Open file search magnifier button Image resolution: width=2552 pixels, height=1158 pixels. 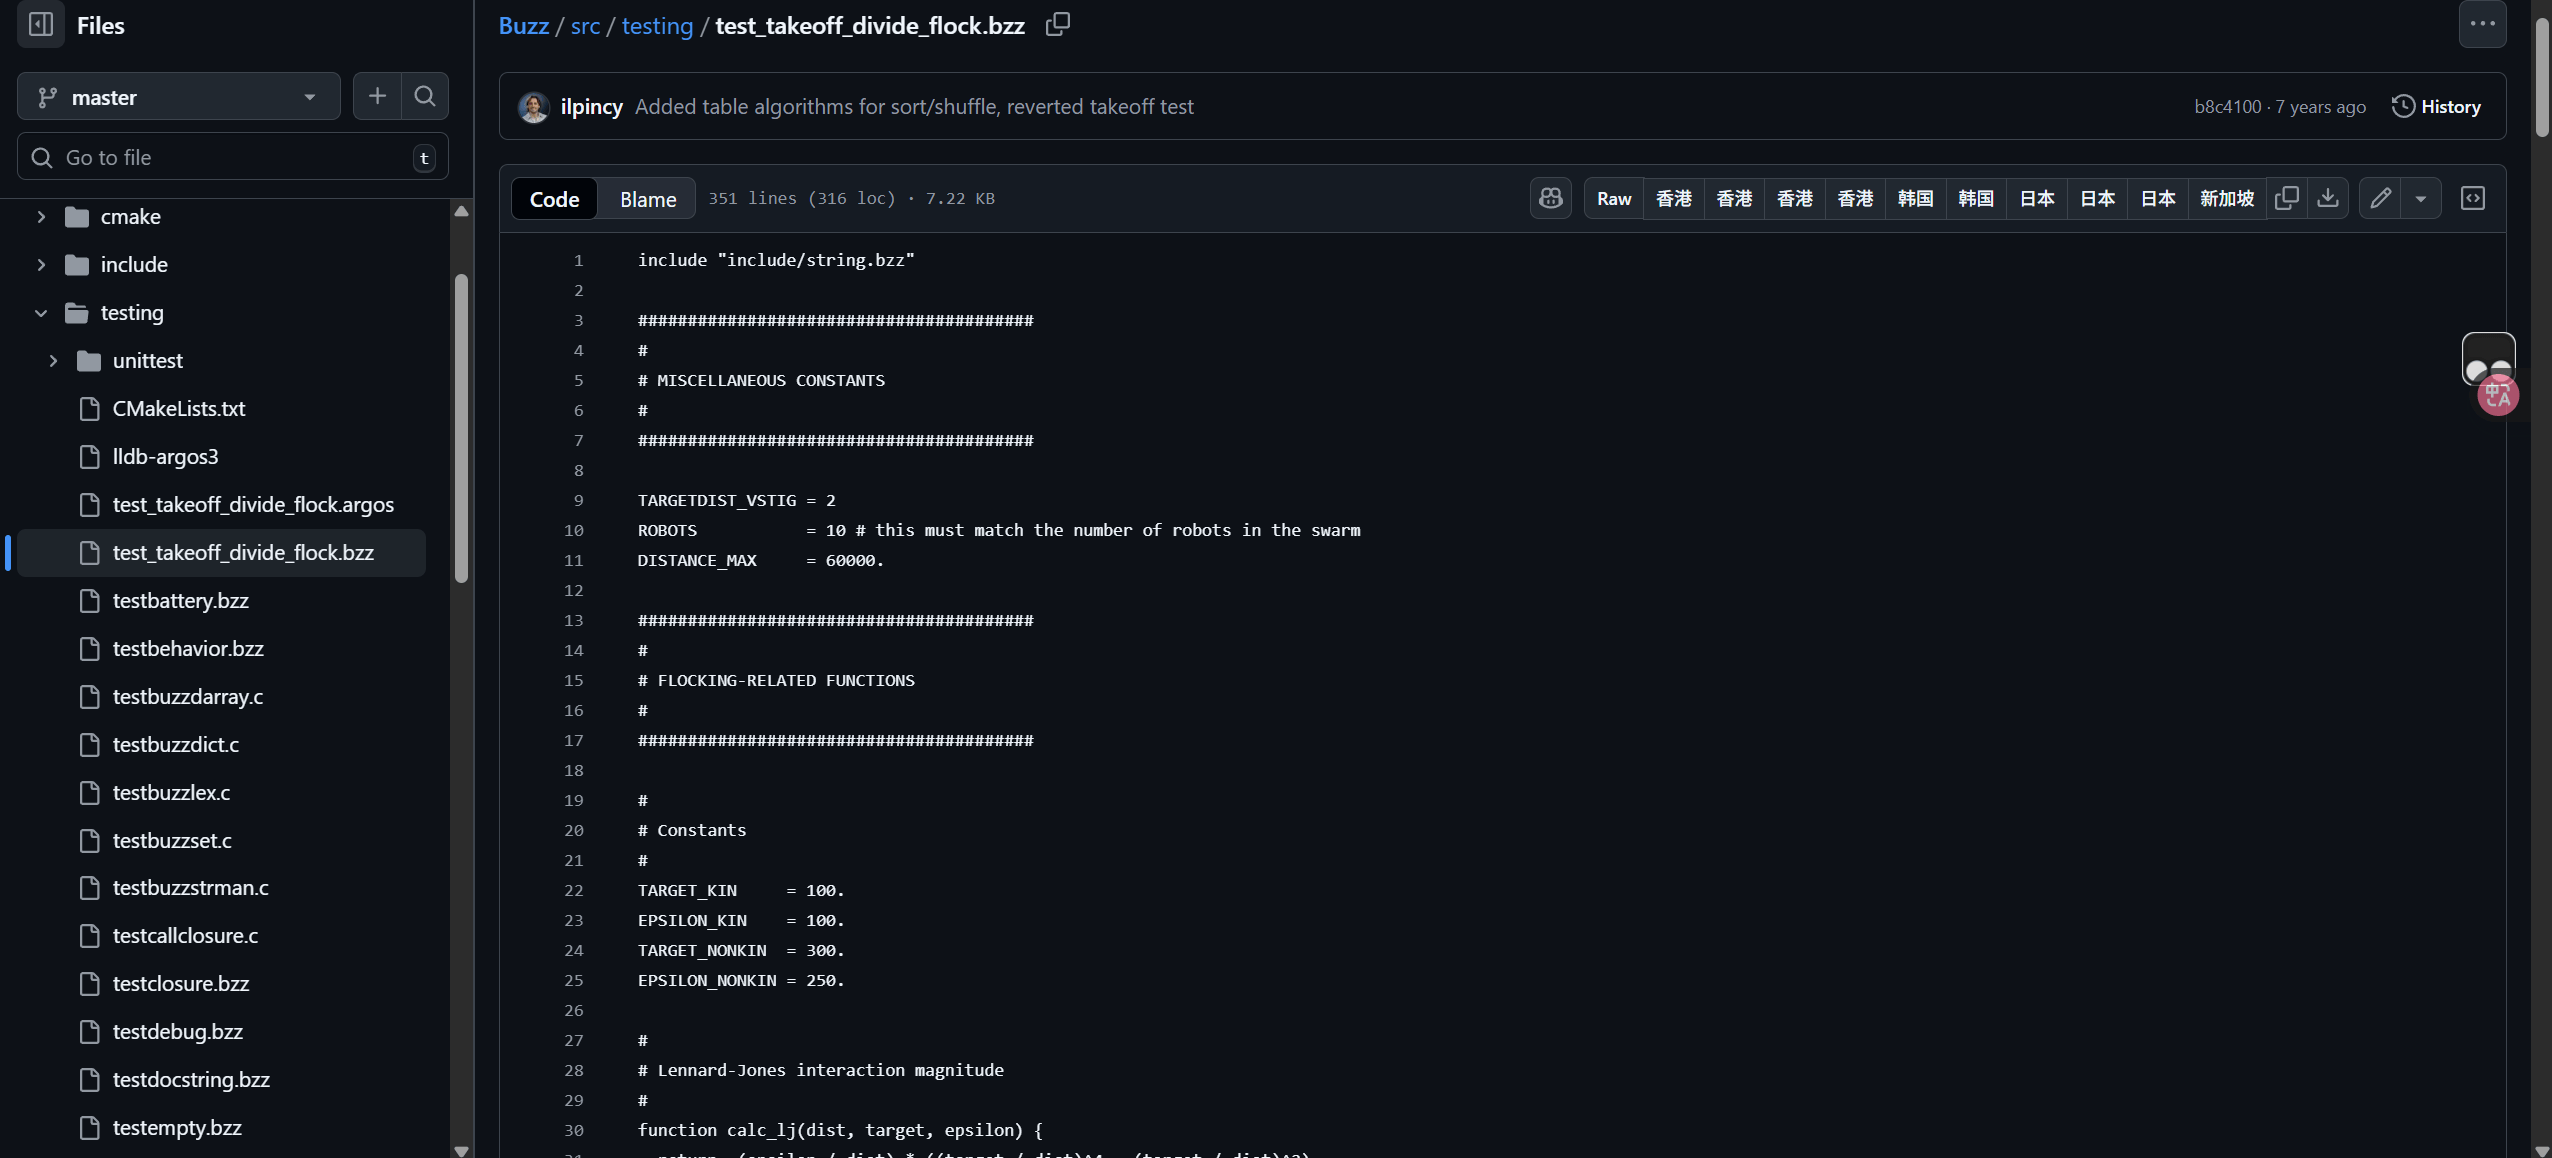[x=425, y=96]
